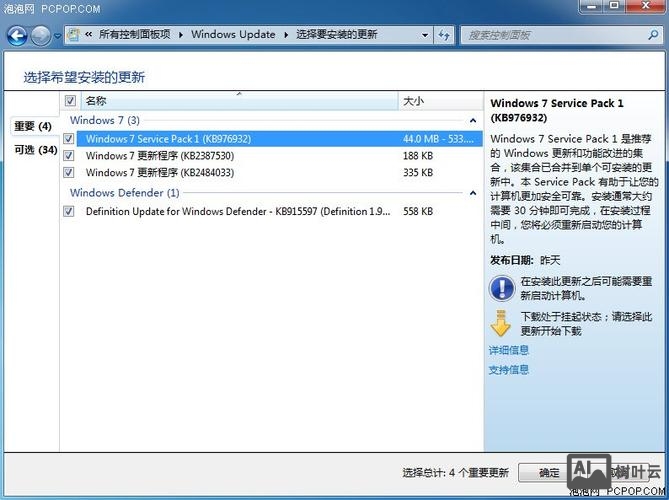Select Definition Update for Windows Defender row

[279, 211]
